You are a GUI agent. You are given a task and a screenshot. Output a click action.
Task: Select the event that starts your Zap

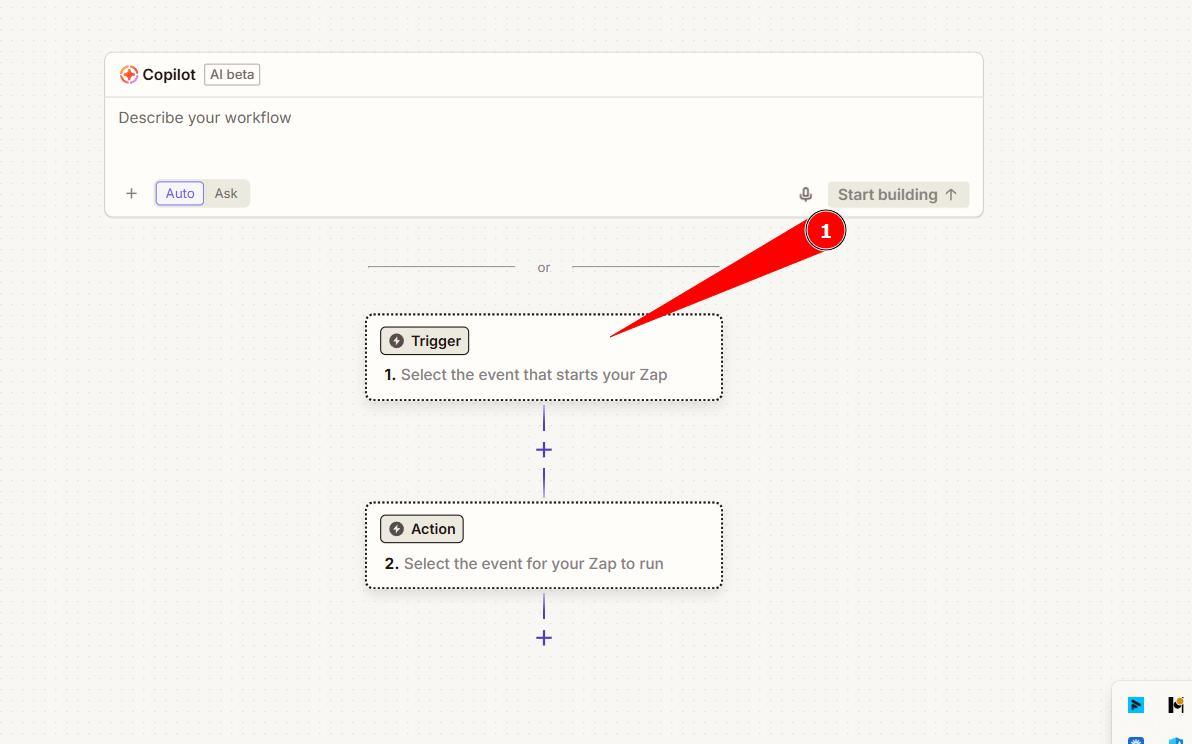tap(533, 375)
